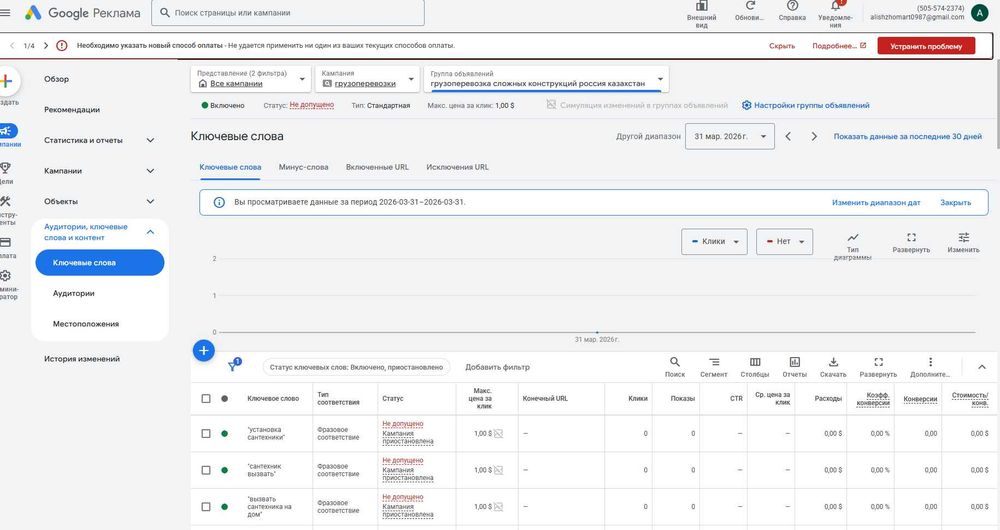Image resolution: width=1000 pixels, height=530 pixels.
Task: Open the Инструменты wrench sidebar icon
Action: click(5, 201)
